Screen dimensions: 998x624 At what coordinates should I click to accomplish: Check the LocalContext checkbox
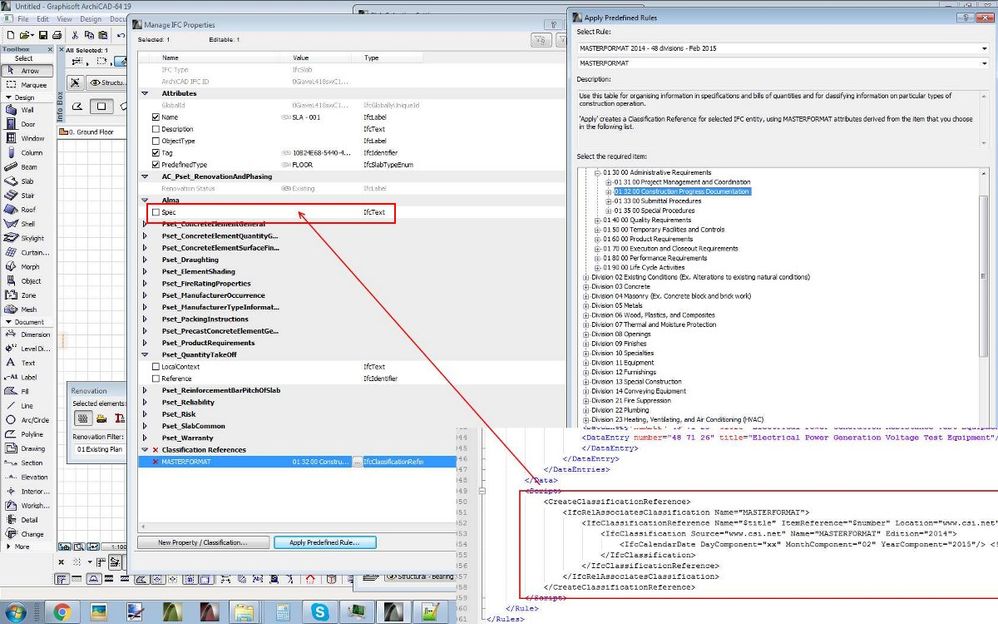[156, 367]
